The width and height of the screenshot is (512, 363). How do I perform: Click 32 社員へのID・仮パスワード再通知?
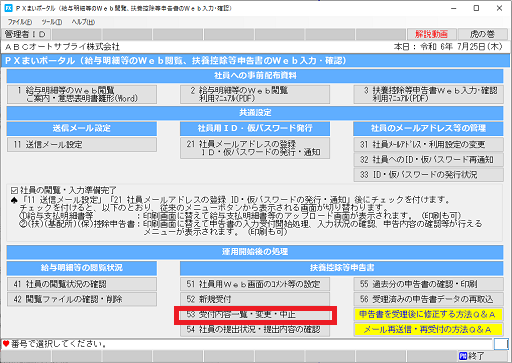tap(428, 160)
